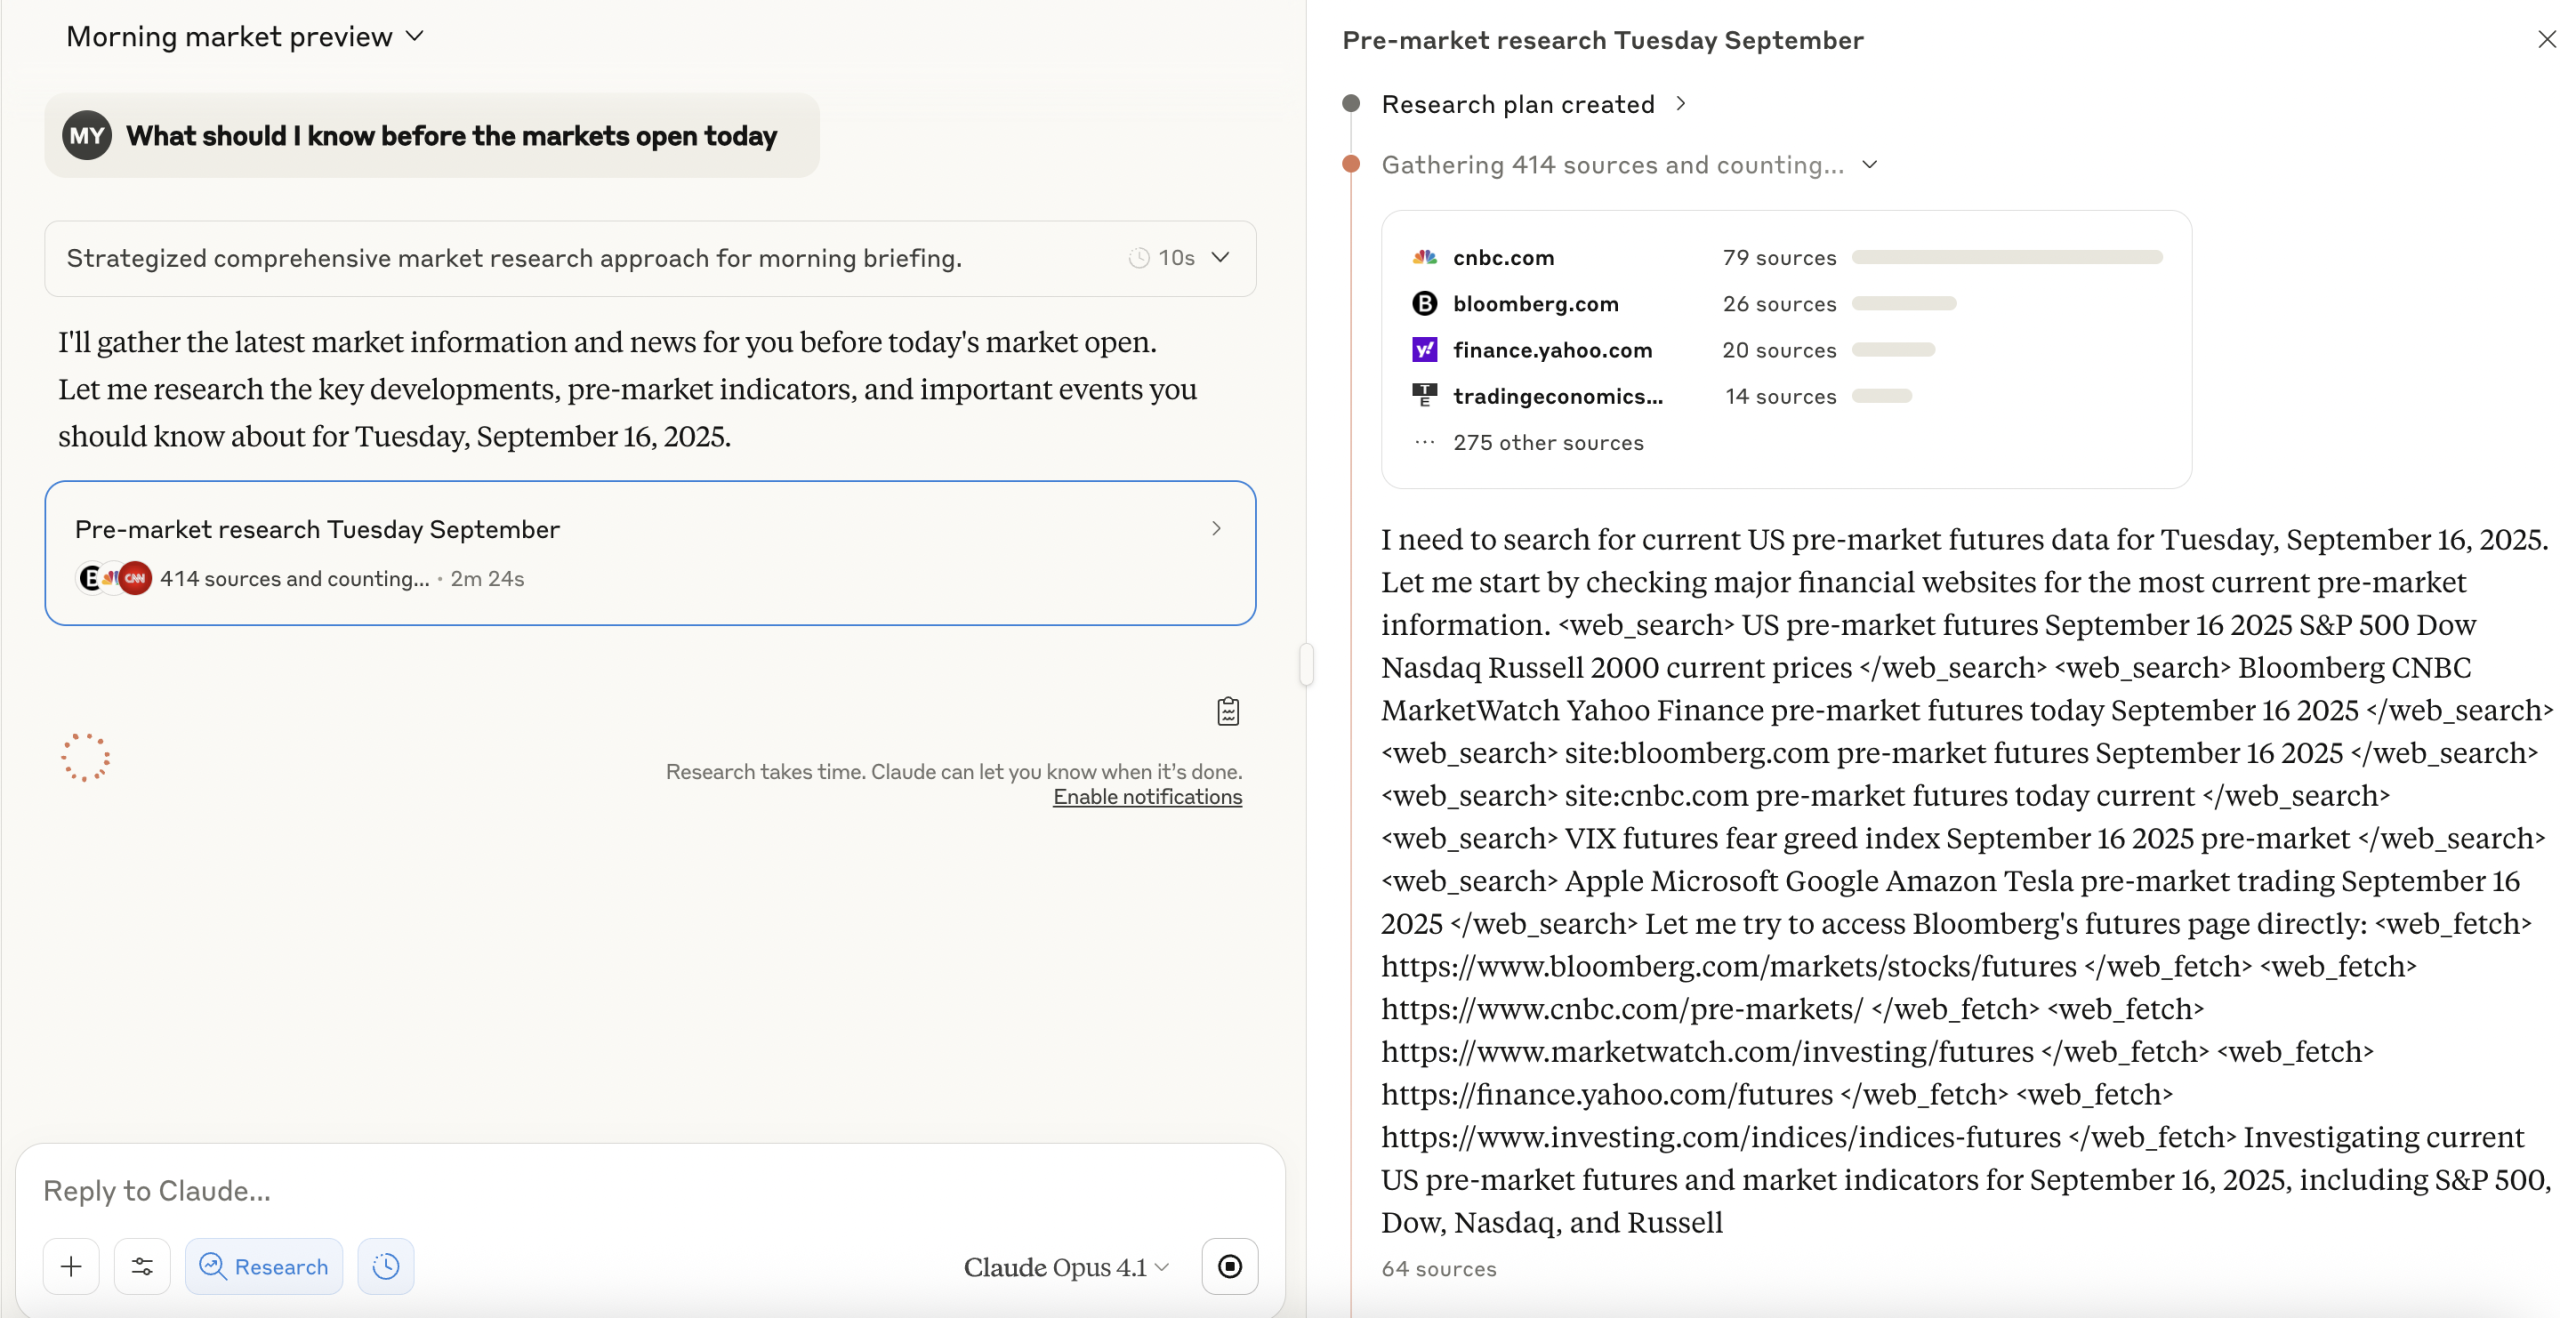The width and height of the screenshot is (2560, 1318).
Task: Click the Enable notifications link
Action: (1147, 797)
